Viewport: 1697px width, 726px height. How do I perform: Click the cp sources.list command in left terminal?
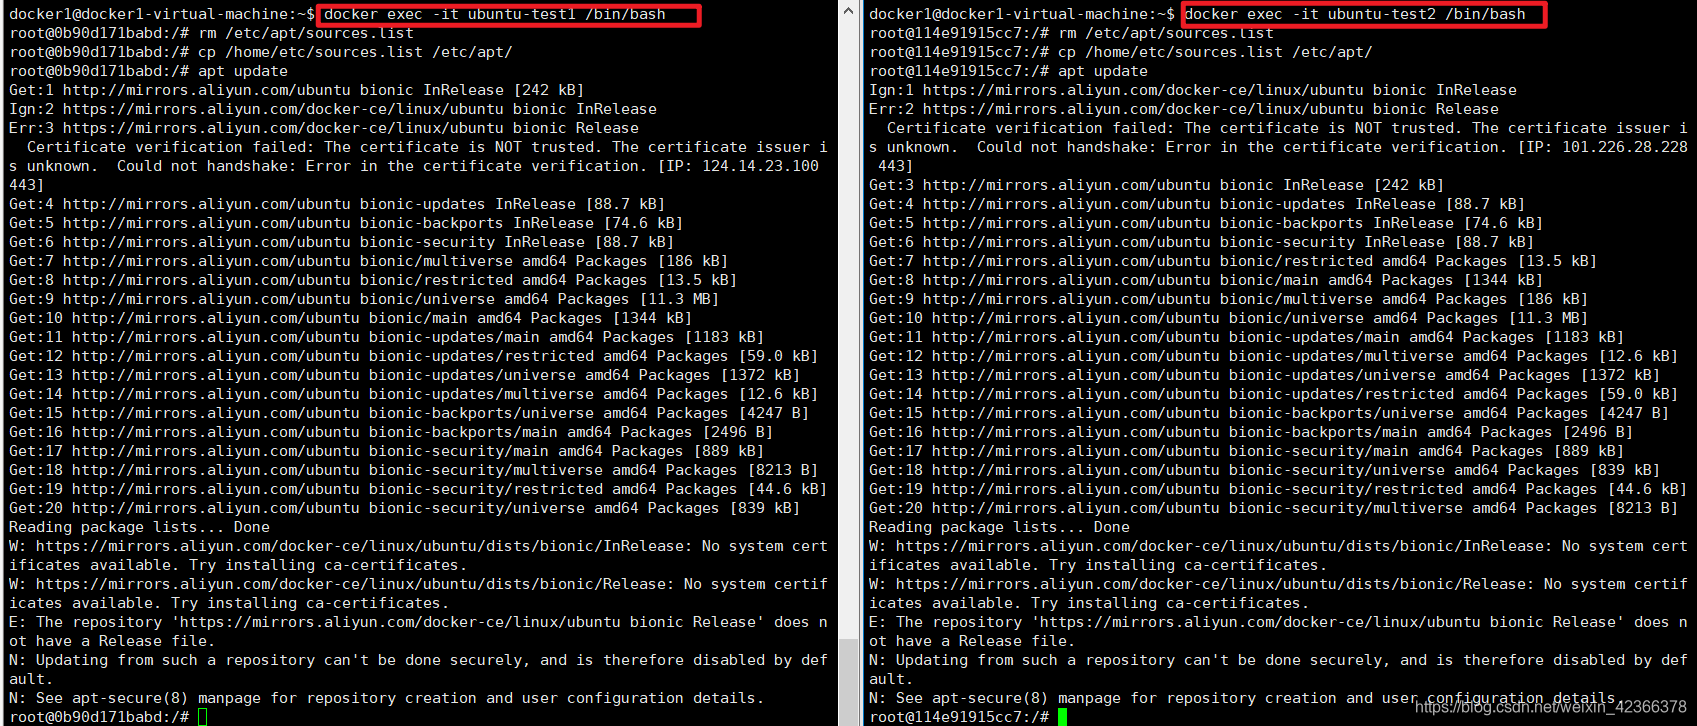click(x=355, y=52)
